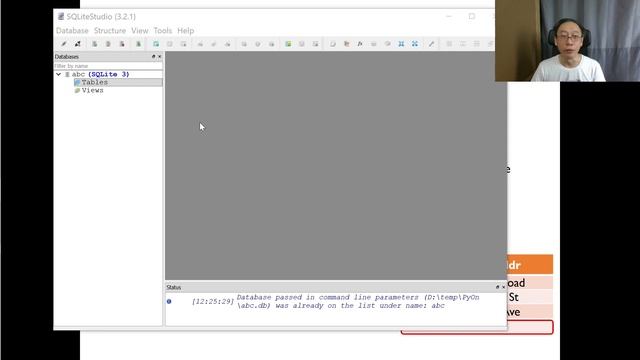640x360 pixels.
Task: Click the Edit database toolbar icon
Action: click(x=108, y=44)
